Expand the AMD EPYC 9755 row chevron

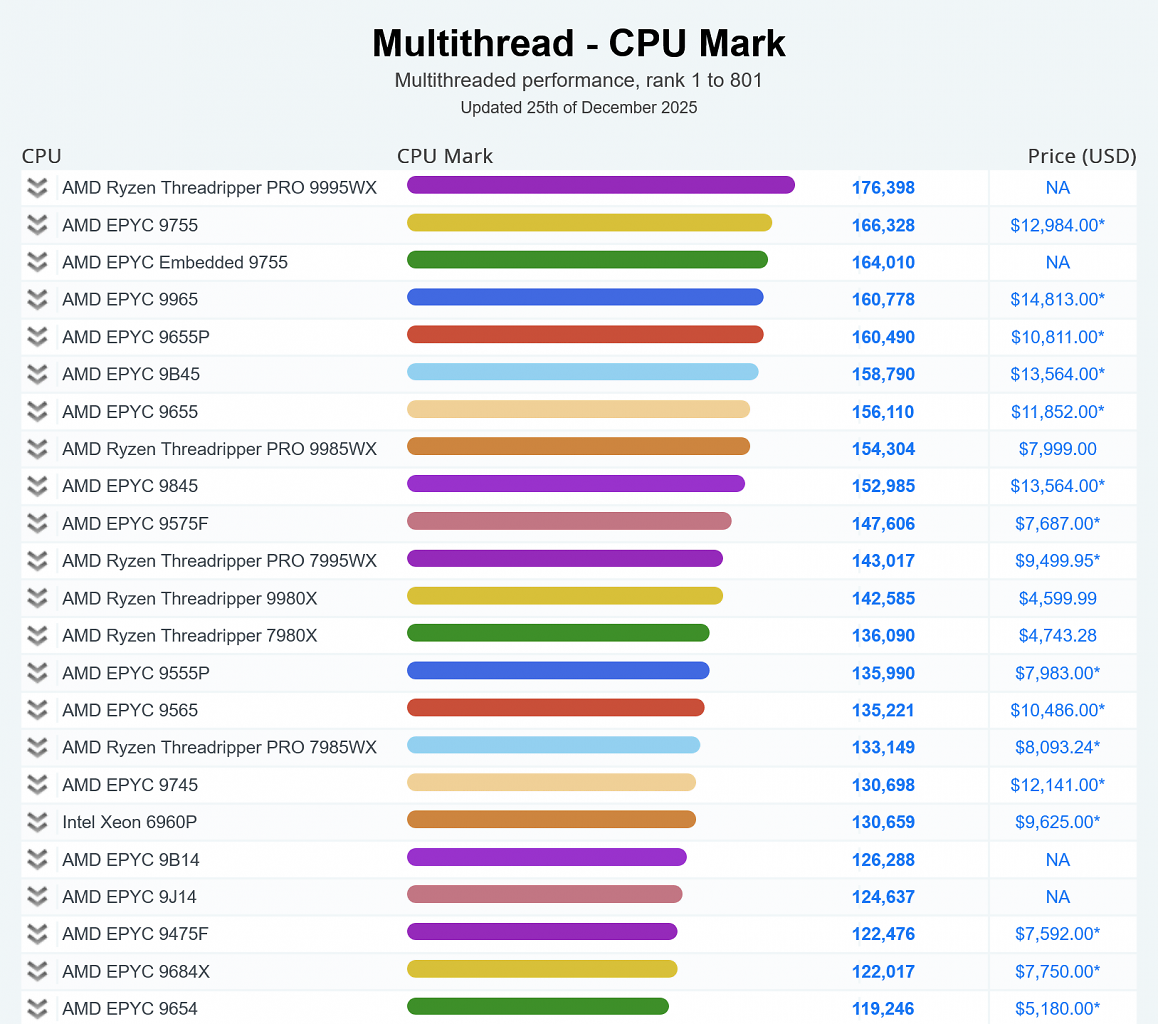point(37,225)
